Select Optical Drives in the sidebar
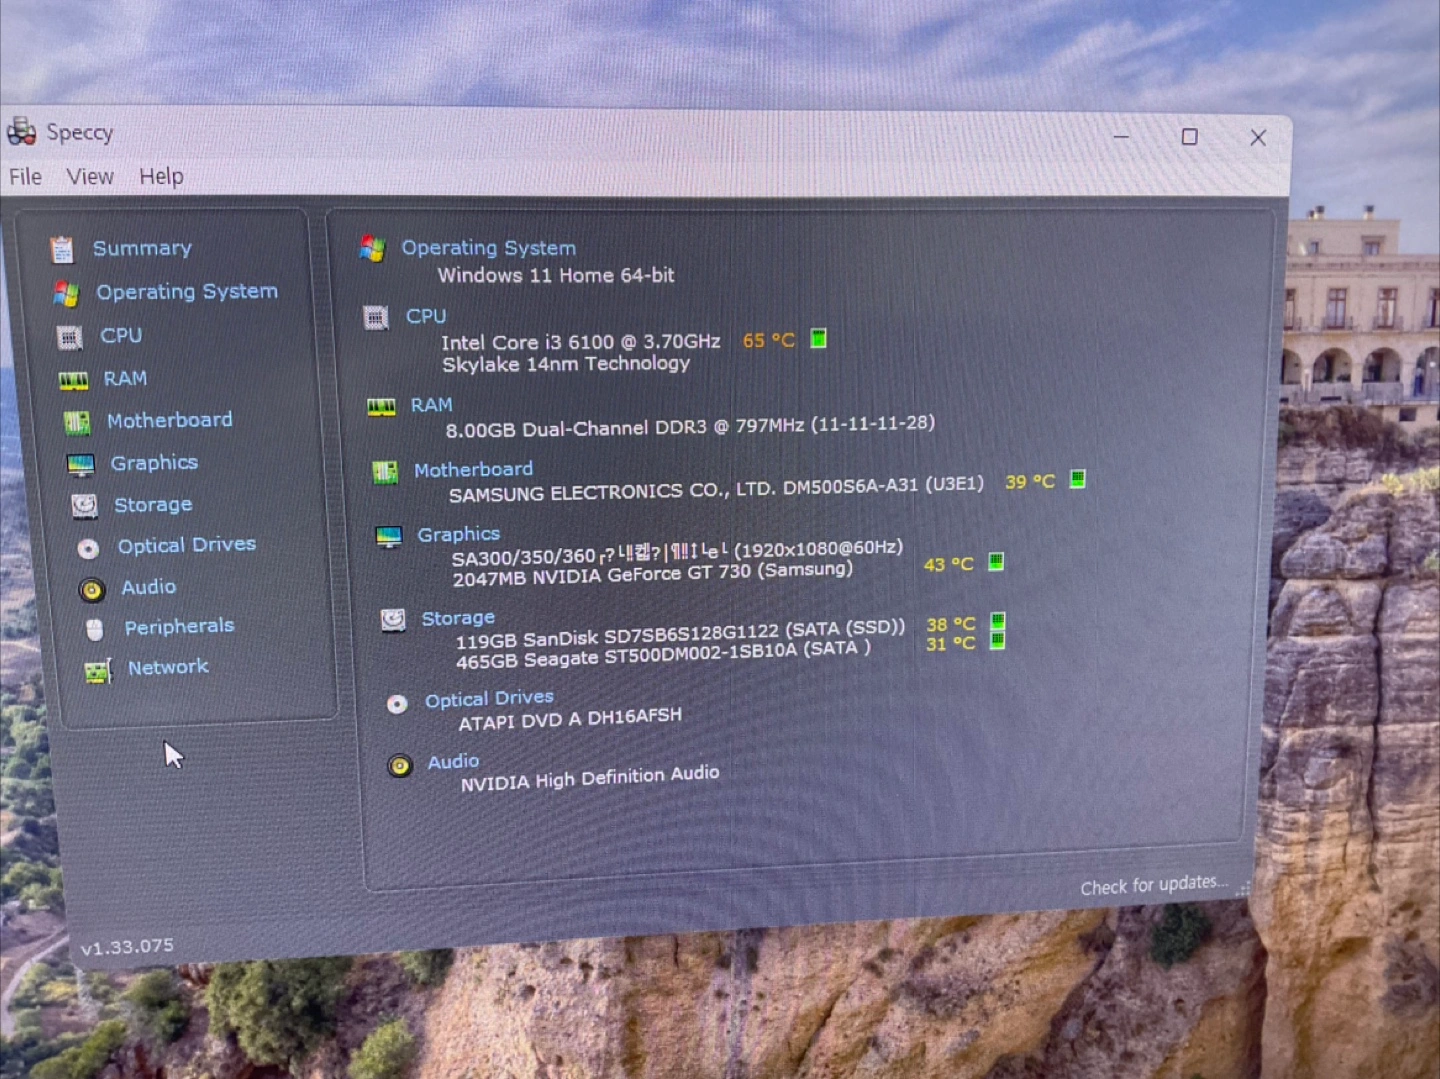The image size is (1440, 1079). click(187, 546)
